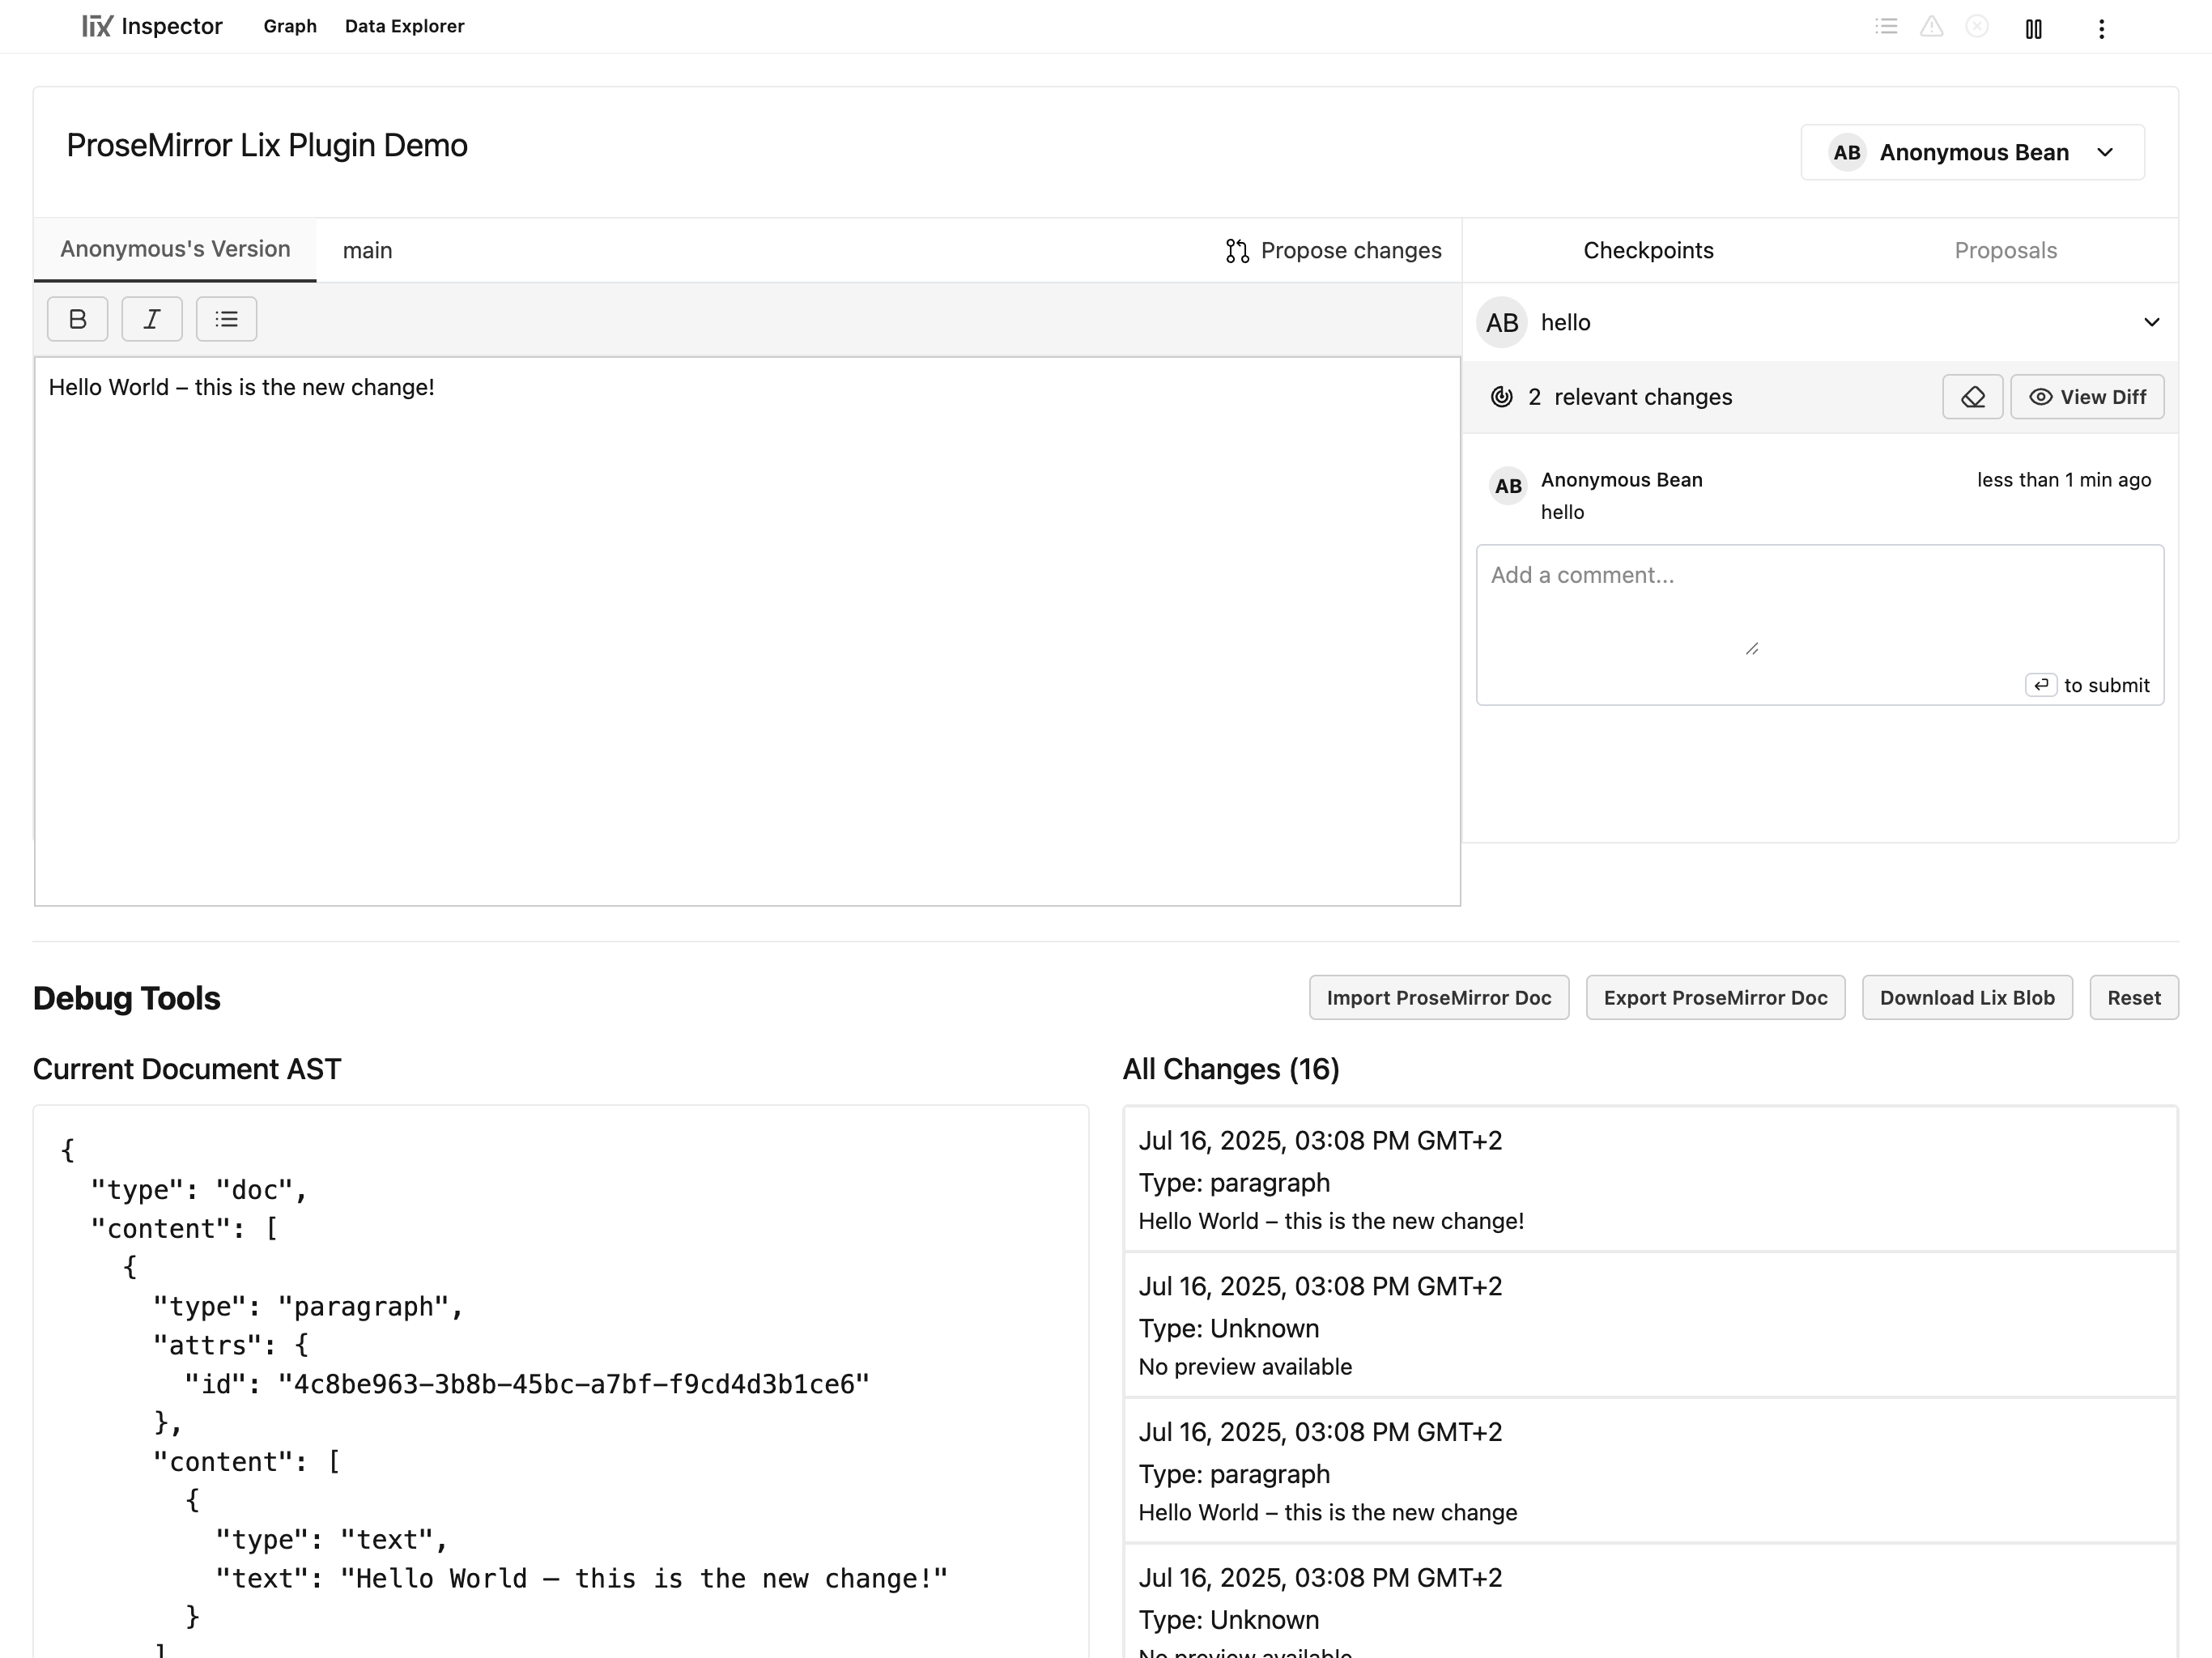Open the Anonymous Bean account dropdown
Viewport: 2212px width, 1658px height.
tap(1970, 152)
